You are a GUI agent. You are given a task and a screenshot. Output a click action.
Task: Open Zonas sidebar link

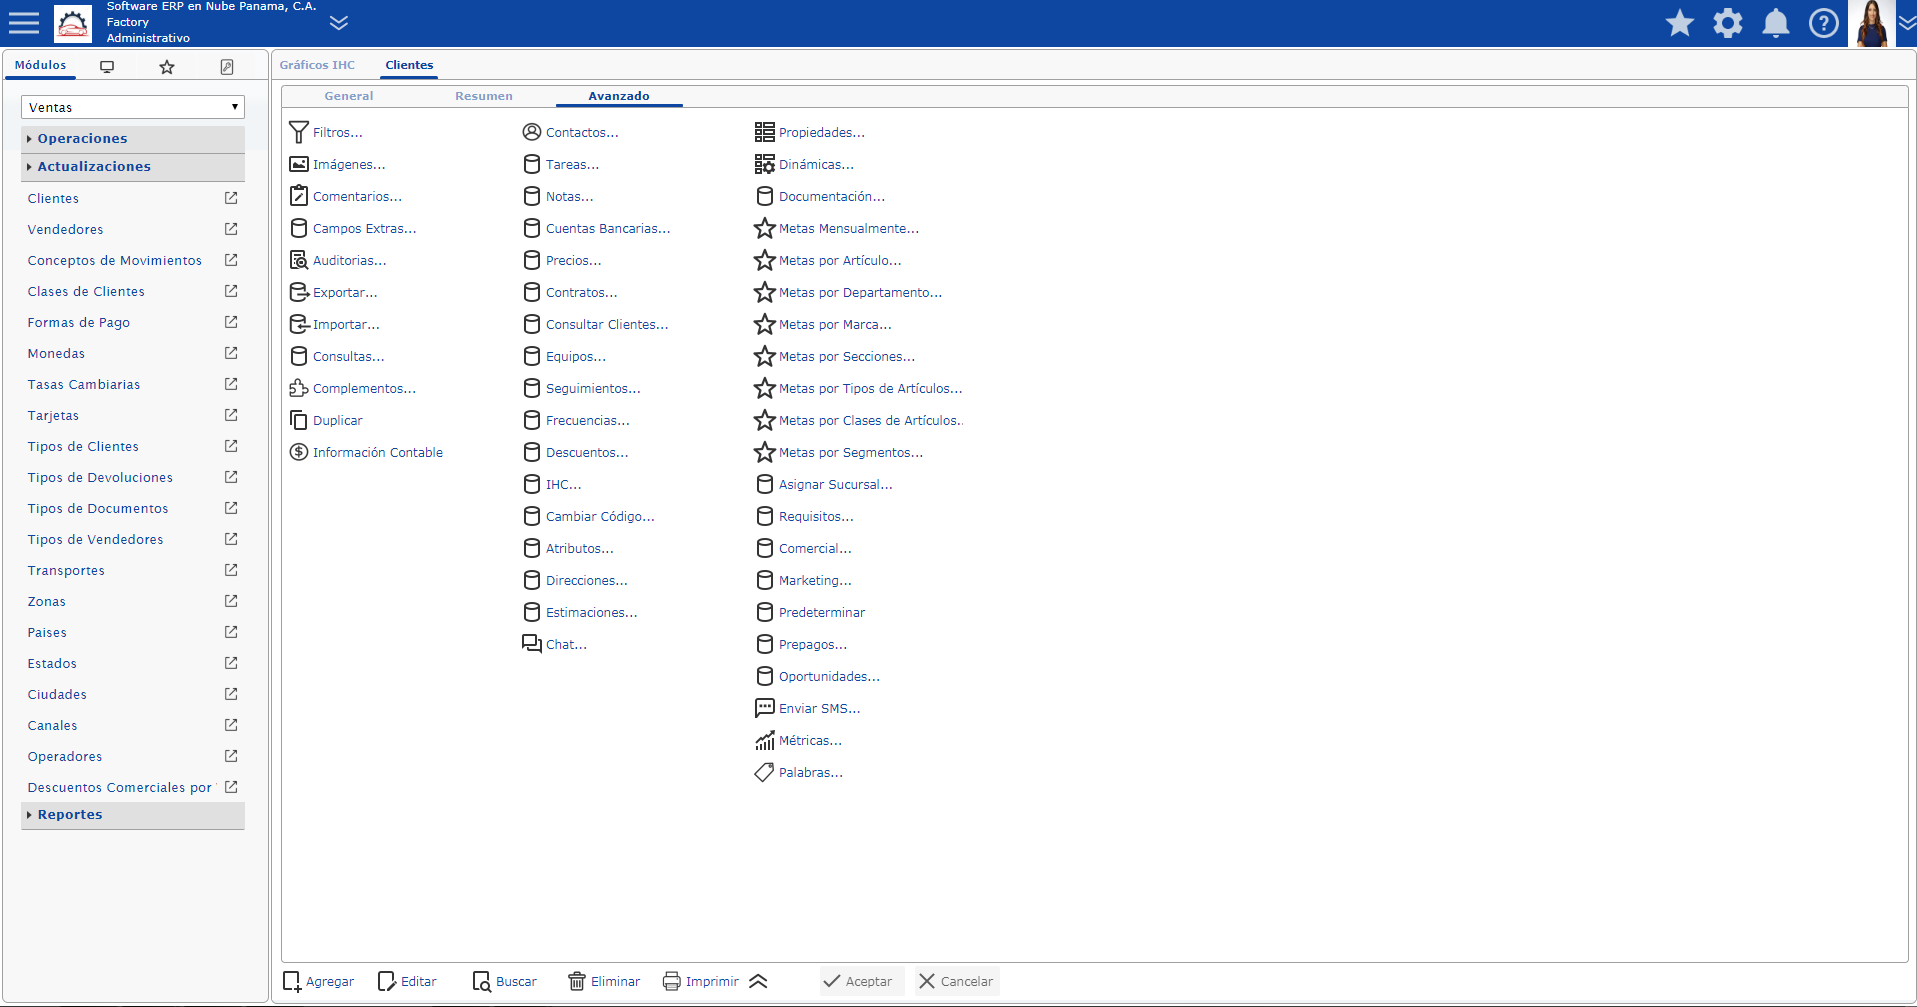[x=47, y=601]
